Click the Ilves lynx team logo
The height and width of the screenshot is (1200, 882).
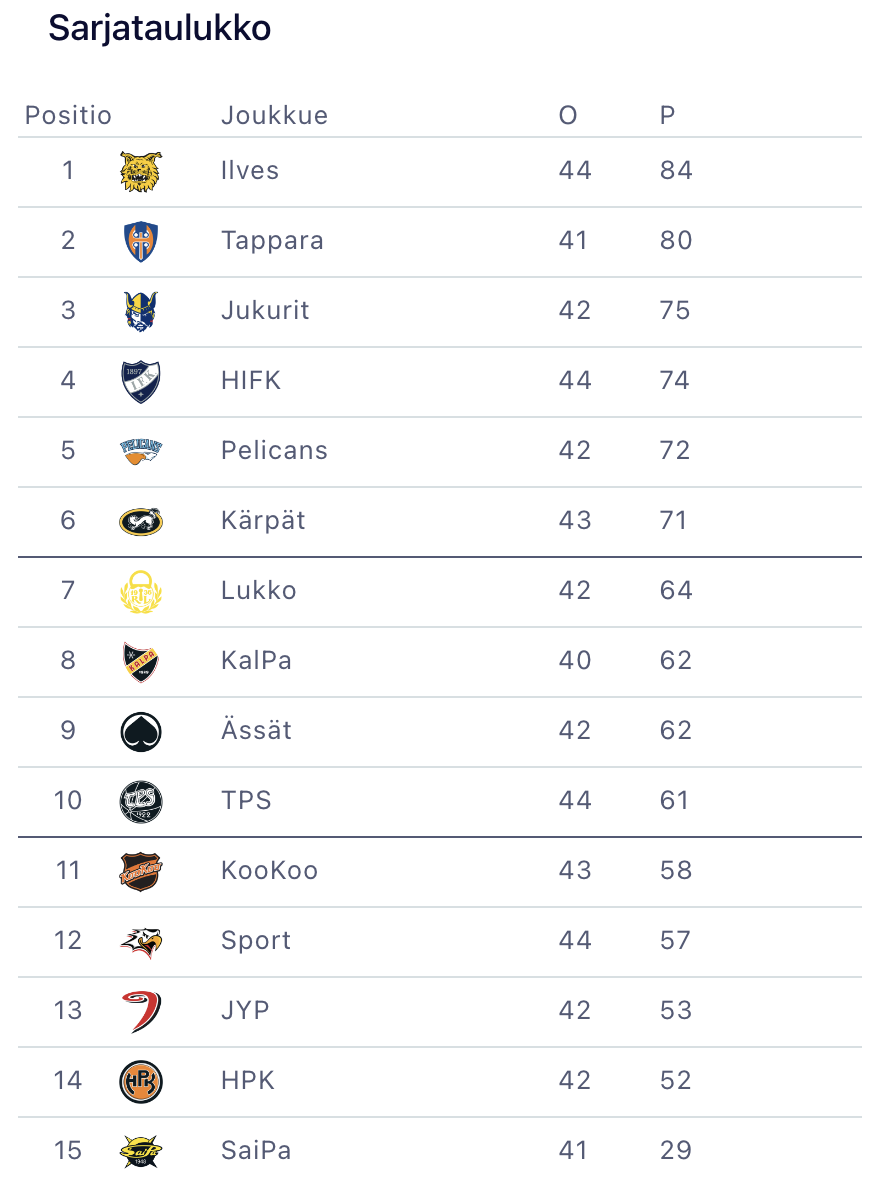click(x=140, y=171)
